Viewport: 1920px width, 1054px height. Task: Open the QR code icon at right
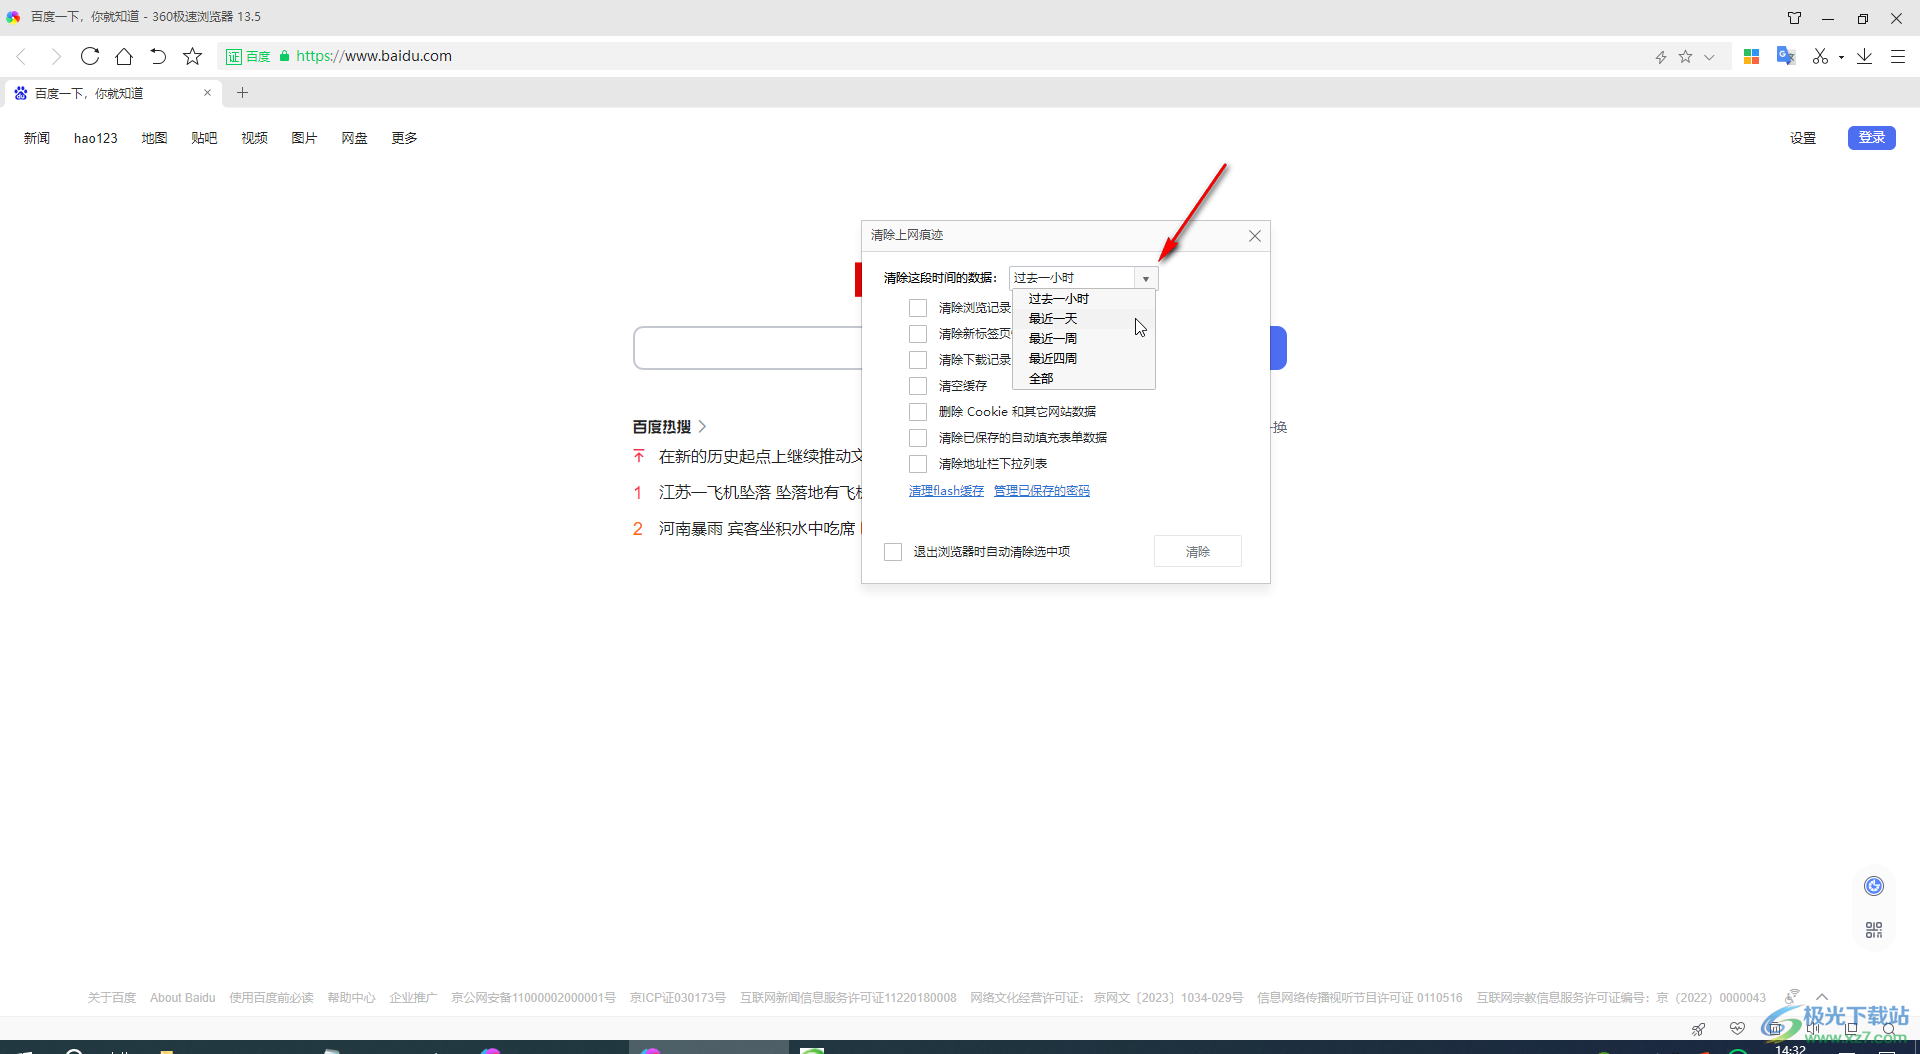pos(1874,930)
